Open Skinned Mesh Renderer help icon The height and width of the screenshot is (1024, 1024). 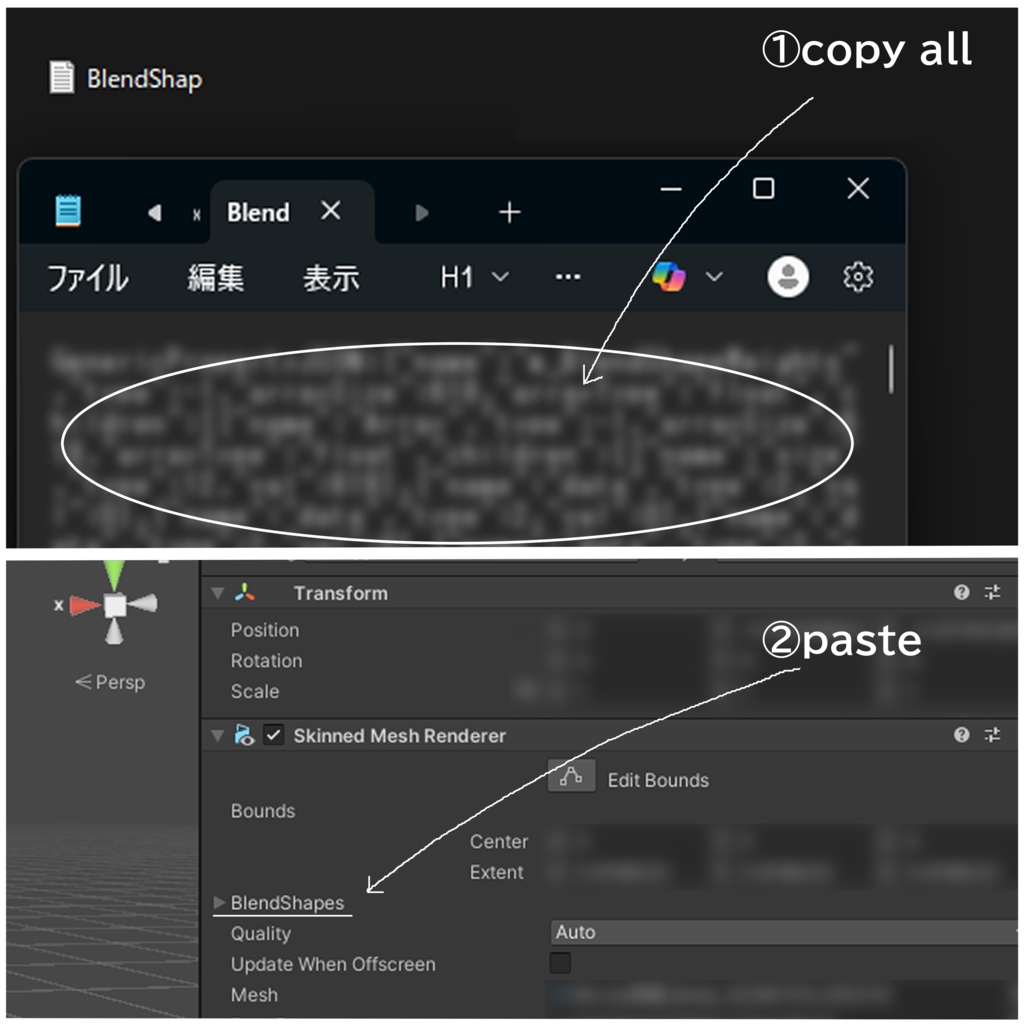[961, 735]
